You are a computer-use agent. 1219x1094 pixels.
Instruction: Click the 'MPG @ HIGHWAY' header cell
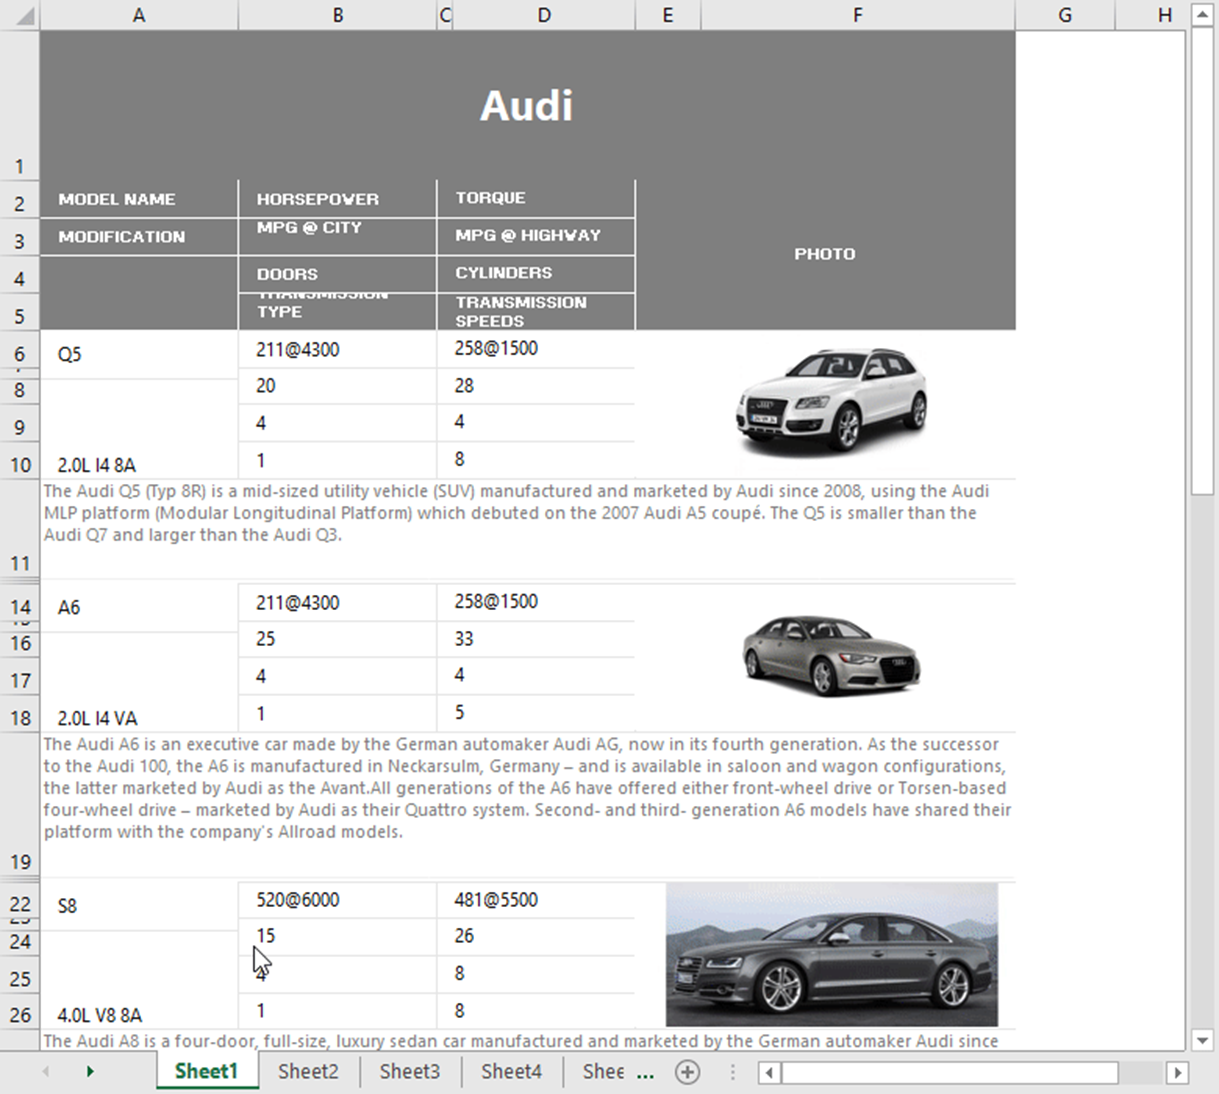pyautogui.click(x=536, y=237)
